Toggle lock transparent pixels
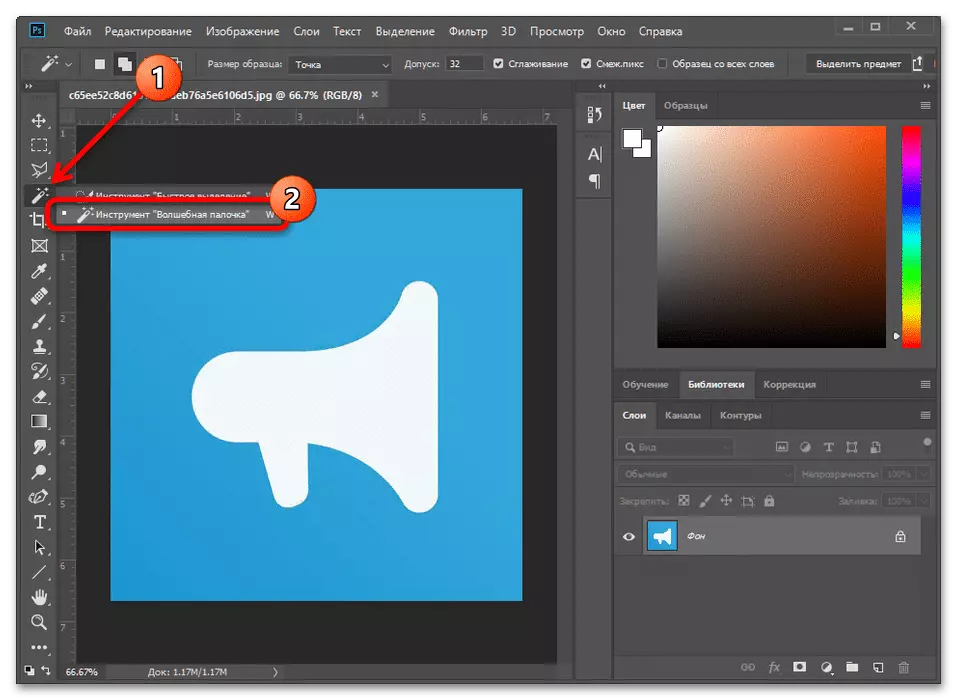957x700 pixels. (x=684, y=501)
